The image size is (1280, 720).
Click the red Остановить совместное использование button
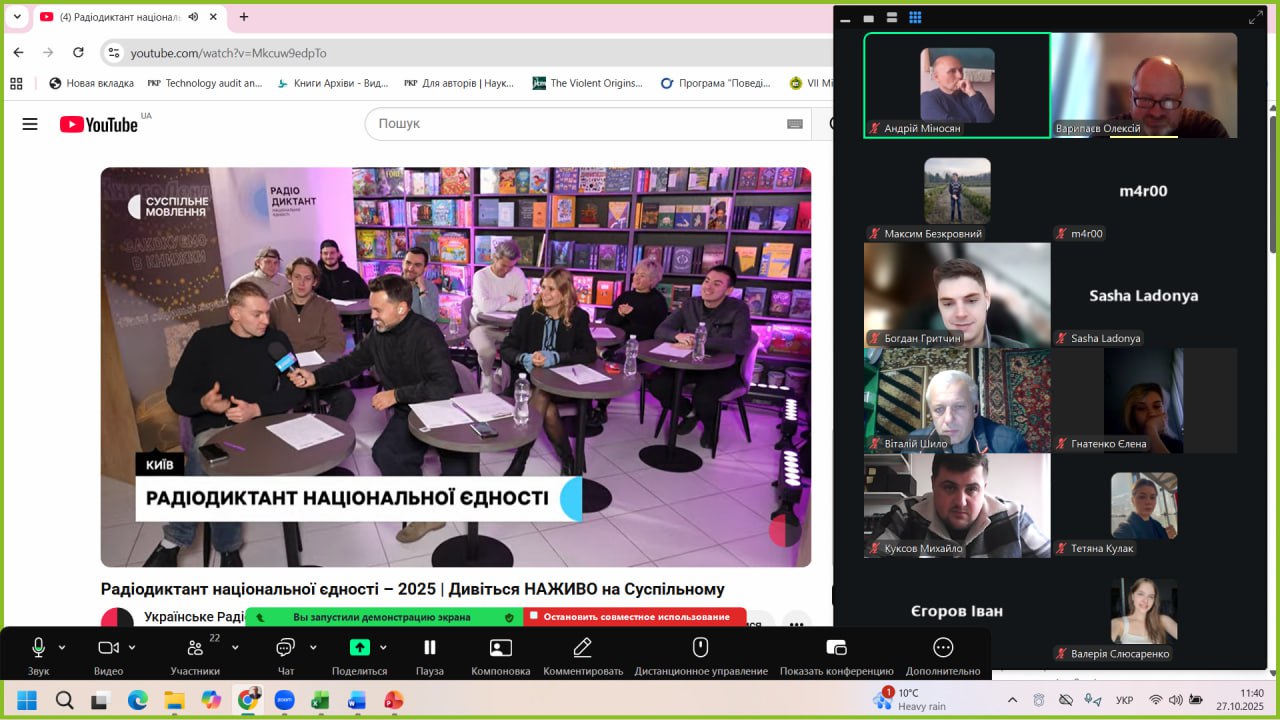[635, 617]
